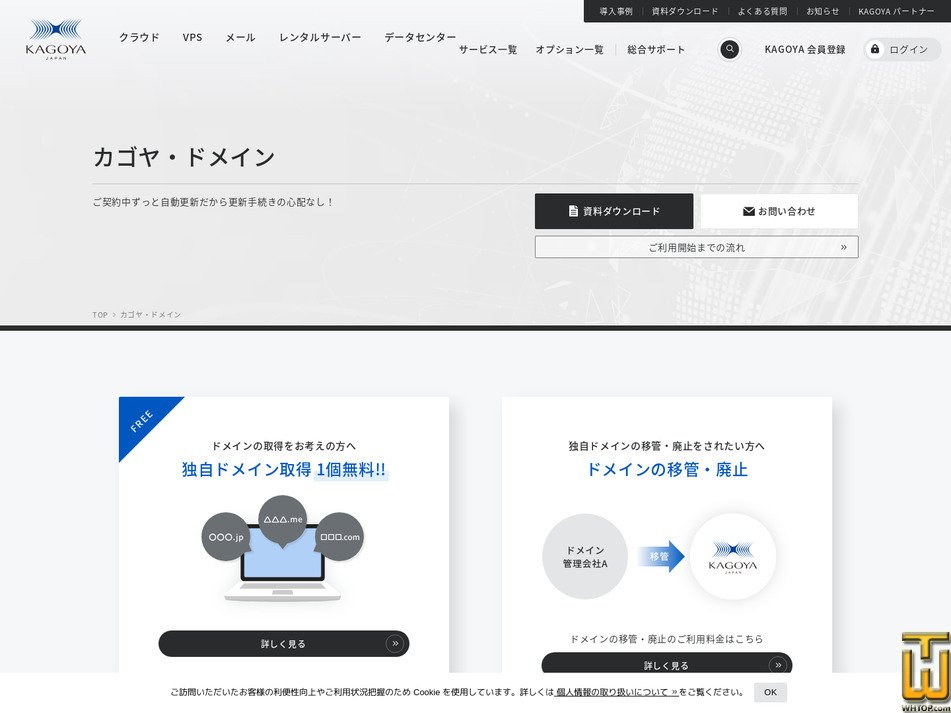The height and width of the screenshot is (713, 951).
Task: Open the メール menu
Action: 240,37
